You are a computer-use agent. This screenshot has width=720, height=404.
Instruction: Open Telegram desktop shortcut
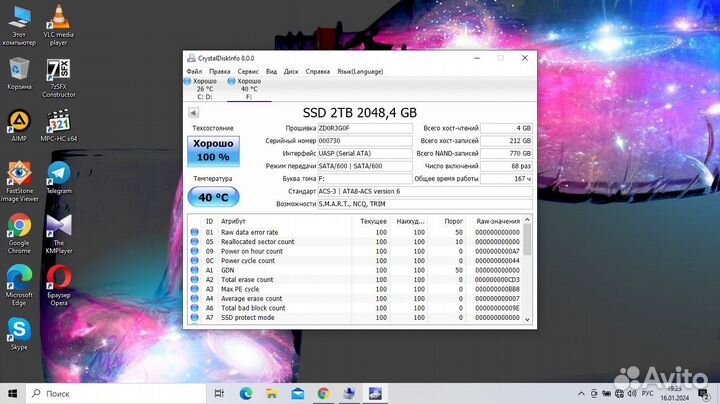[x=59, y=178]
